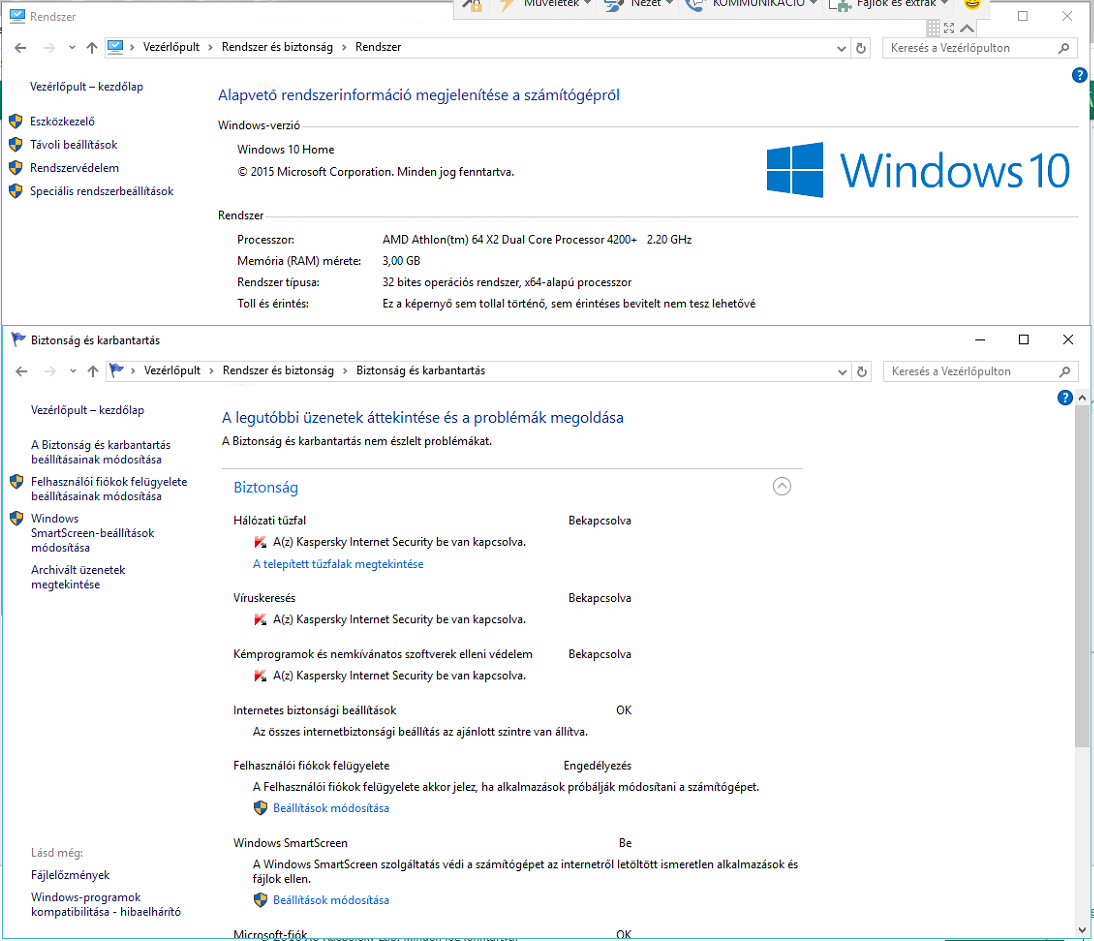1094x941 pixels.
Task: Open A Biztonság és karbantartás beállításainak módosítása
Action: coord(100,452)
